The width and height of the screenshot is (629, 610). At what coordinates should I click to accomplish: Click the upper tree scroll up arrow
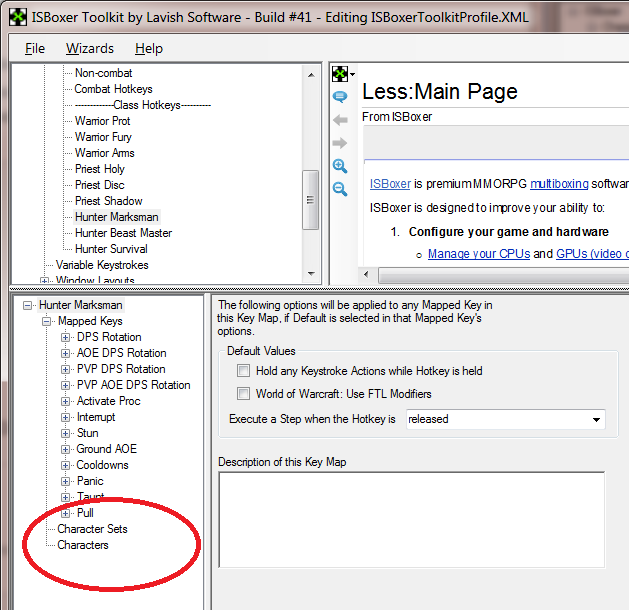[311, 75]
